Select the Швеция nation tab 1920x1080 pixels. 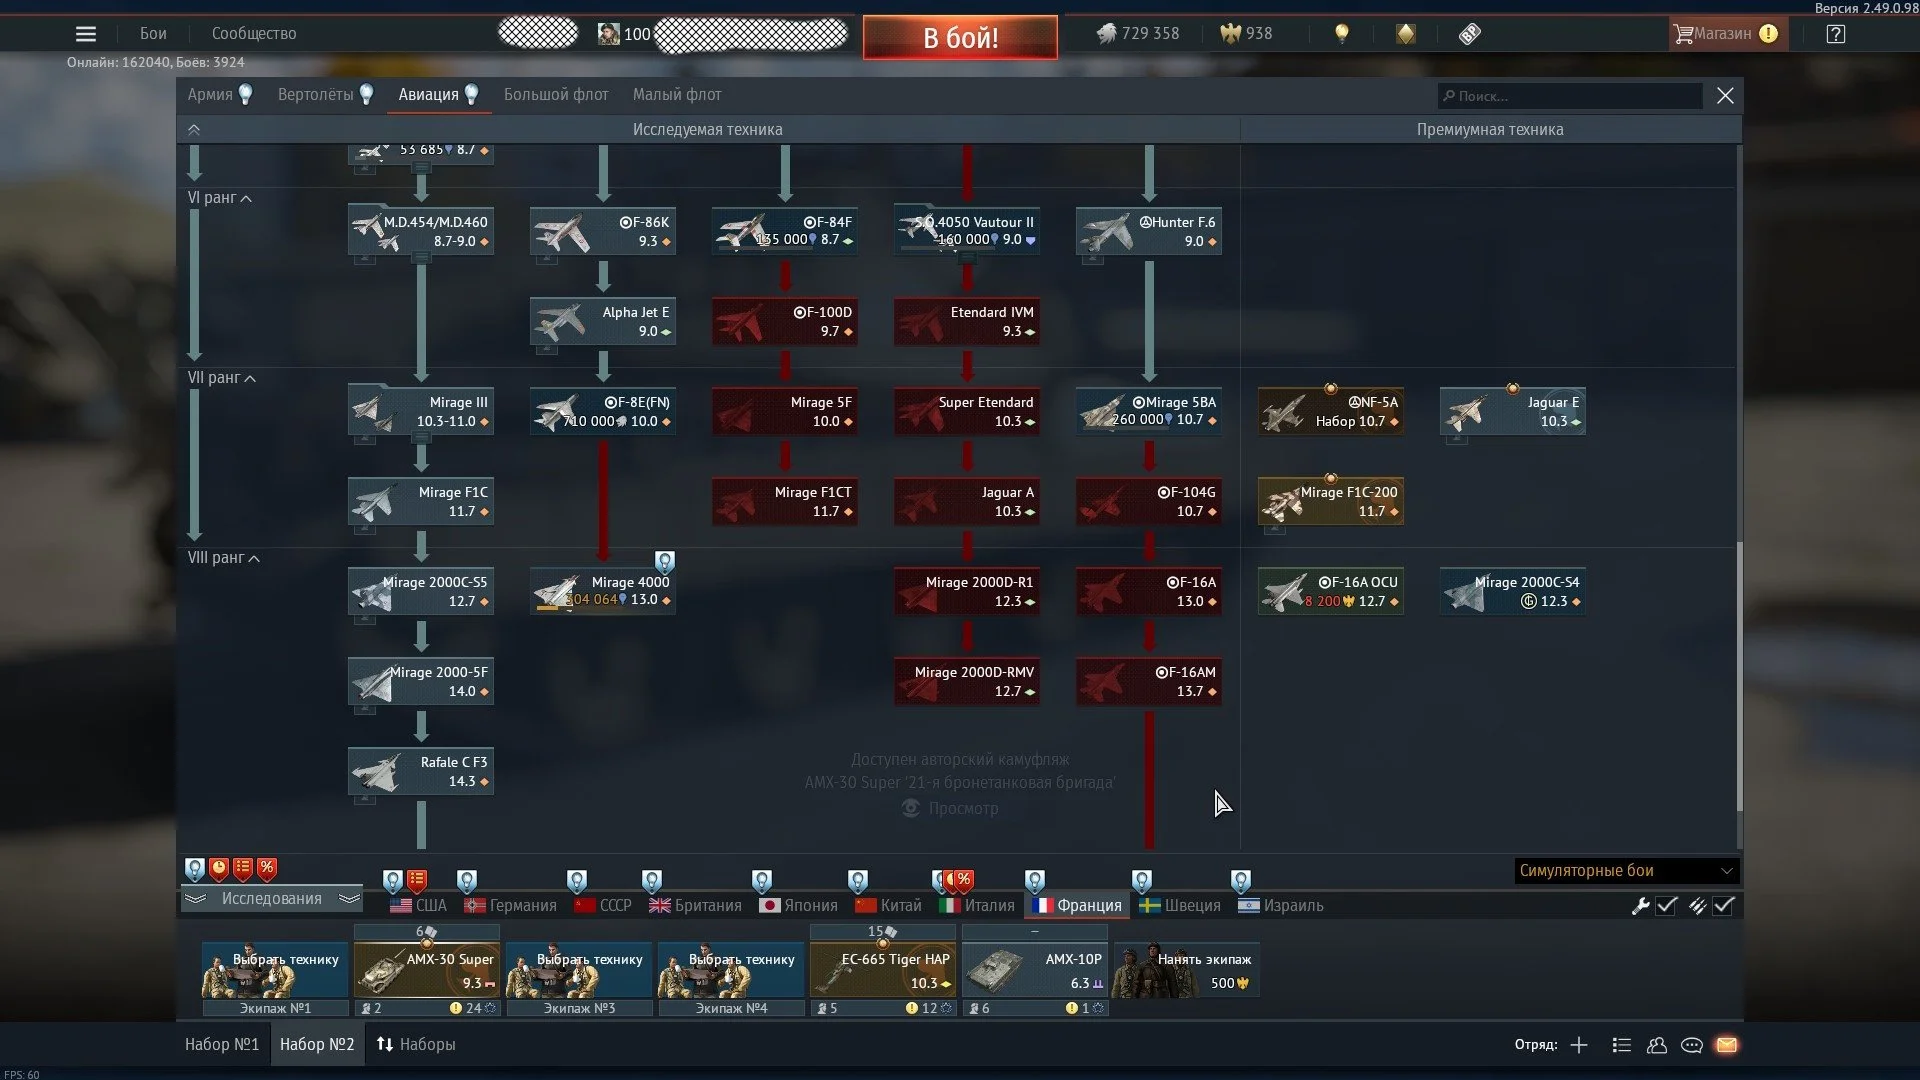pyautogui.click(x=1181, y=906)
